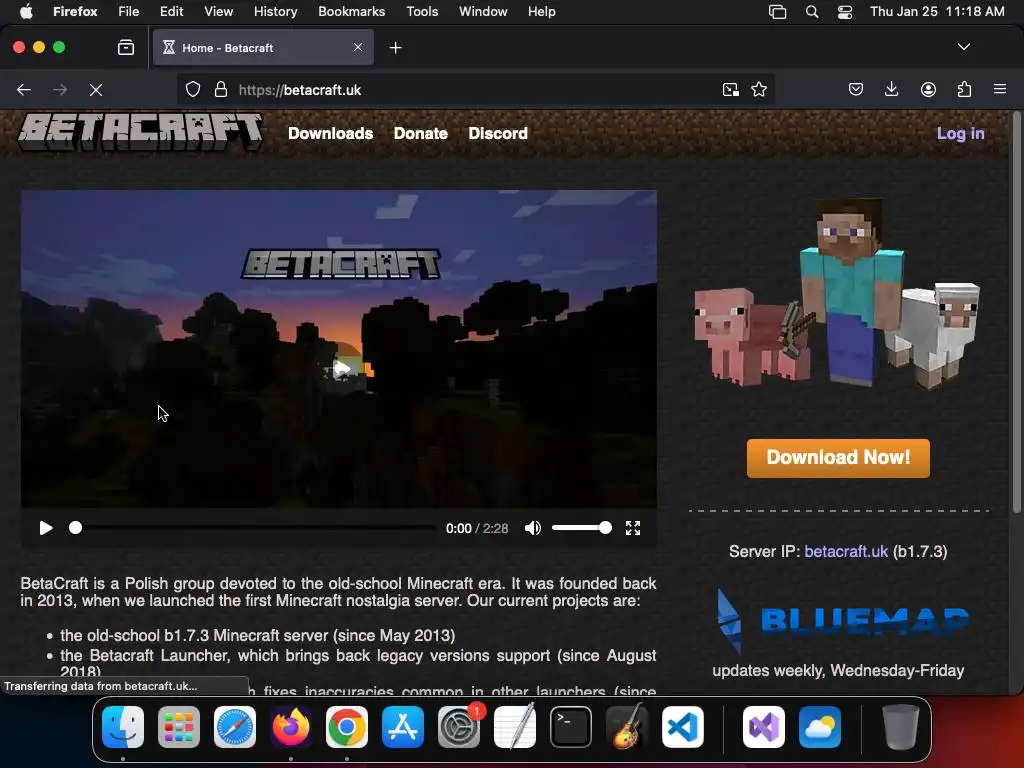Click the video seek progress bar

[253, 528]
